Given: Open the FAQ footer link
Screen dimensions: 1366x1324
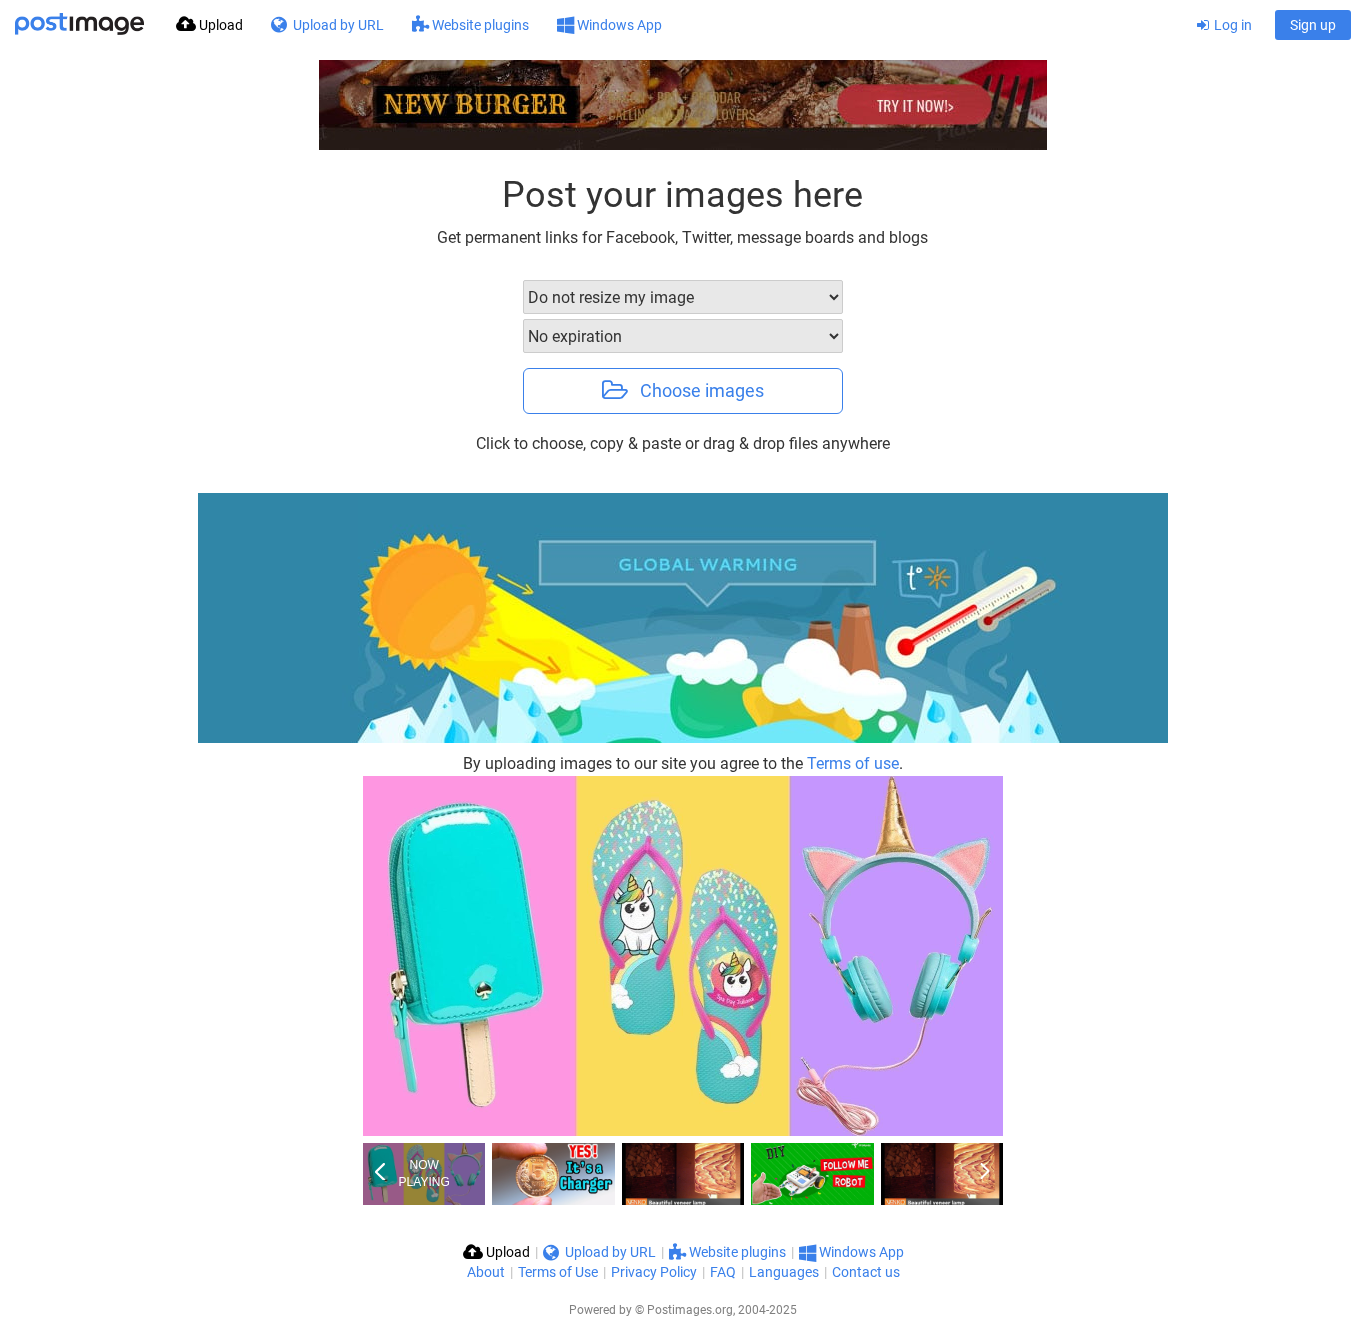Looking at the screenshot, I should [722, 1272].
